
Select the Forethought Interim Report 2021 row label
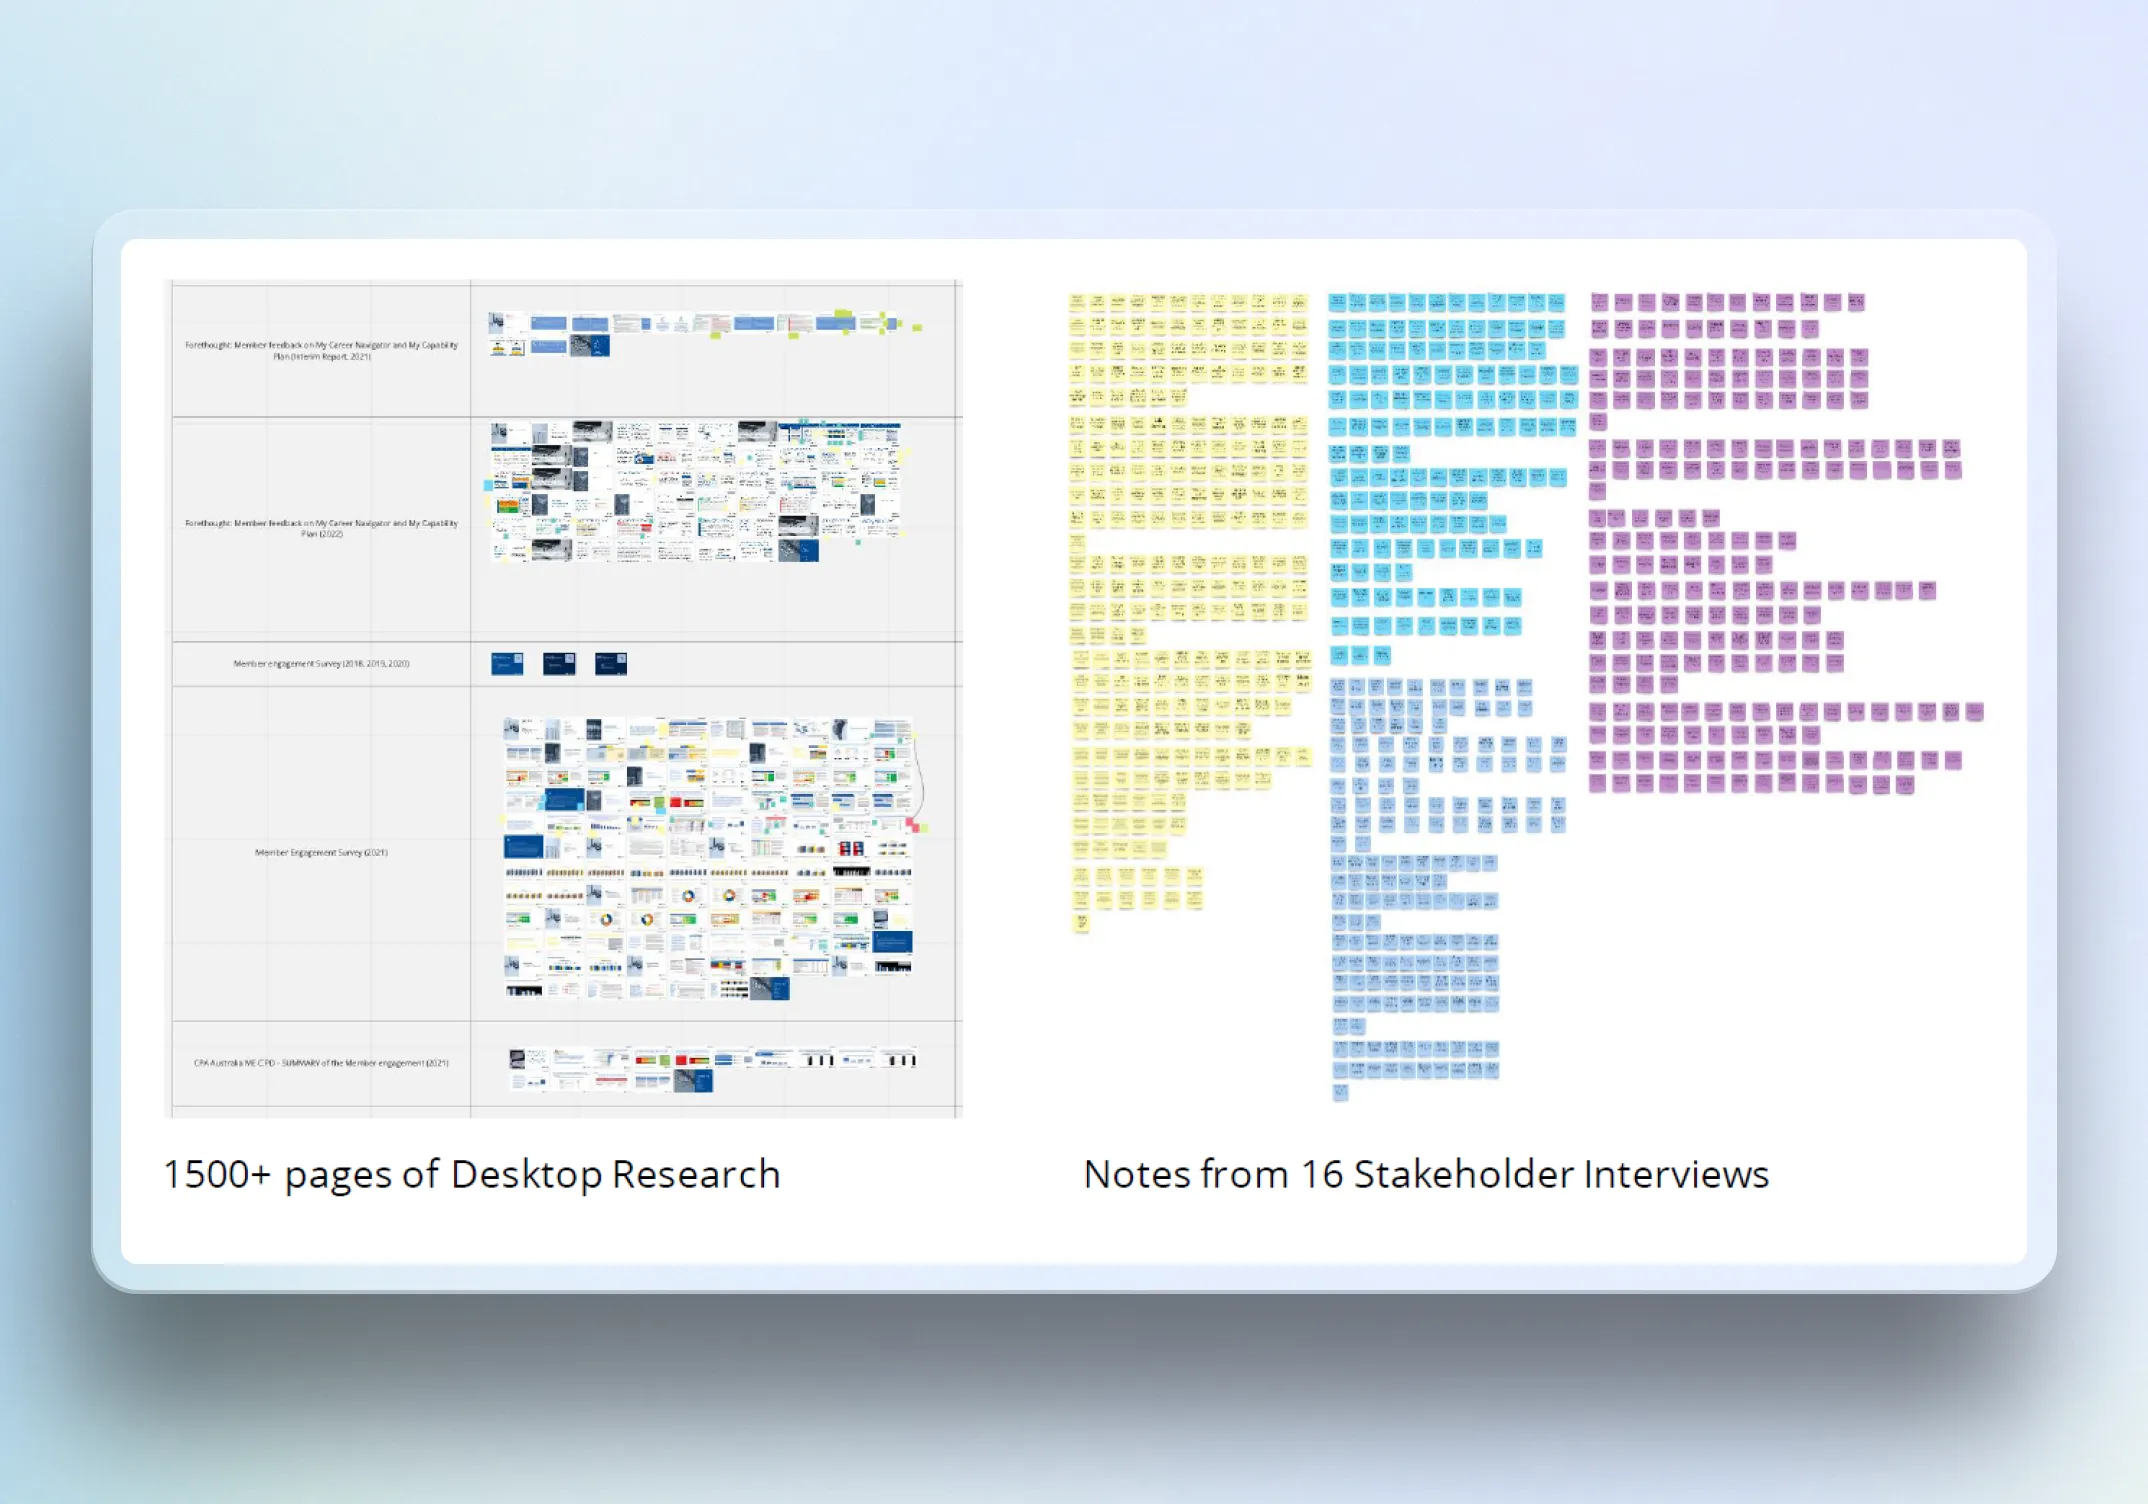point(321,350)
